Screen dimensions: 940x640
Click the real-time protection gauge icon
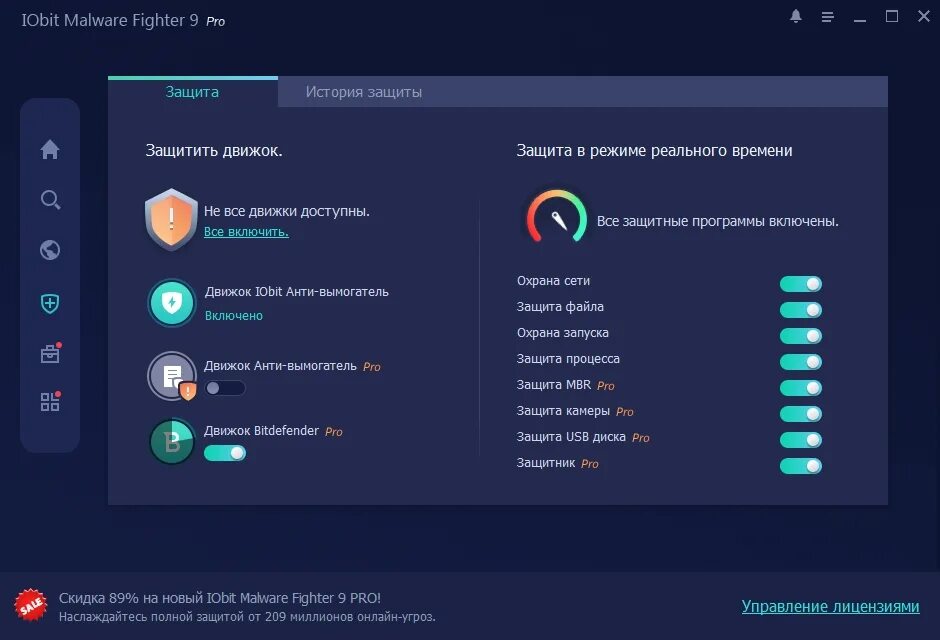click(556, 217)
